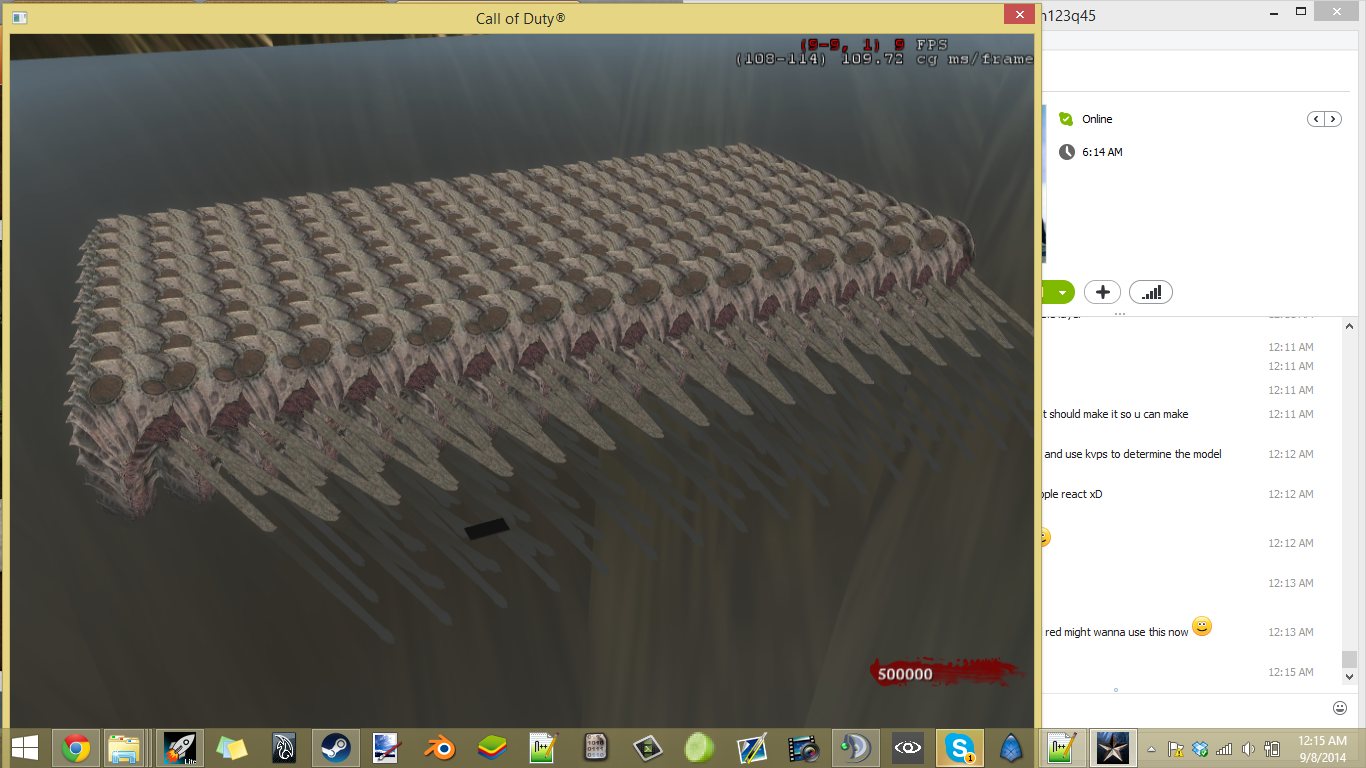Open network signal icon in tray
Screen dimensions: 1366x768
1224,748
